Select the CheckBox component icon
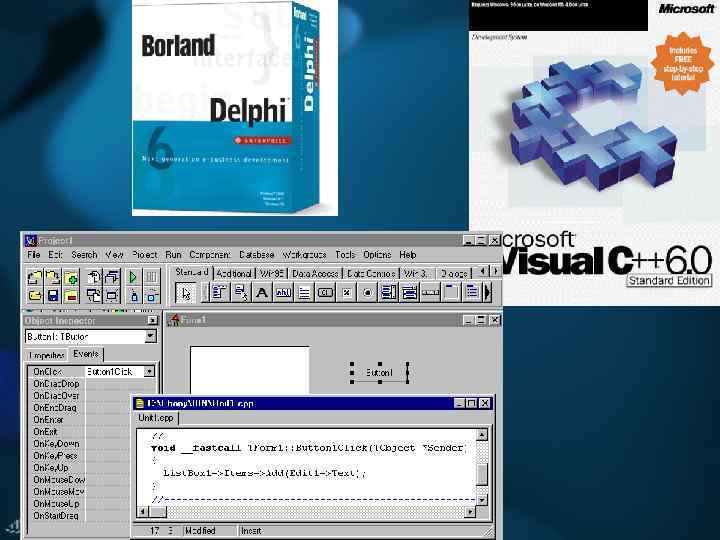Screen dimensions: 720x540 point(346,292)
